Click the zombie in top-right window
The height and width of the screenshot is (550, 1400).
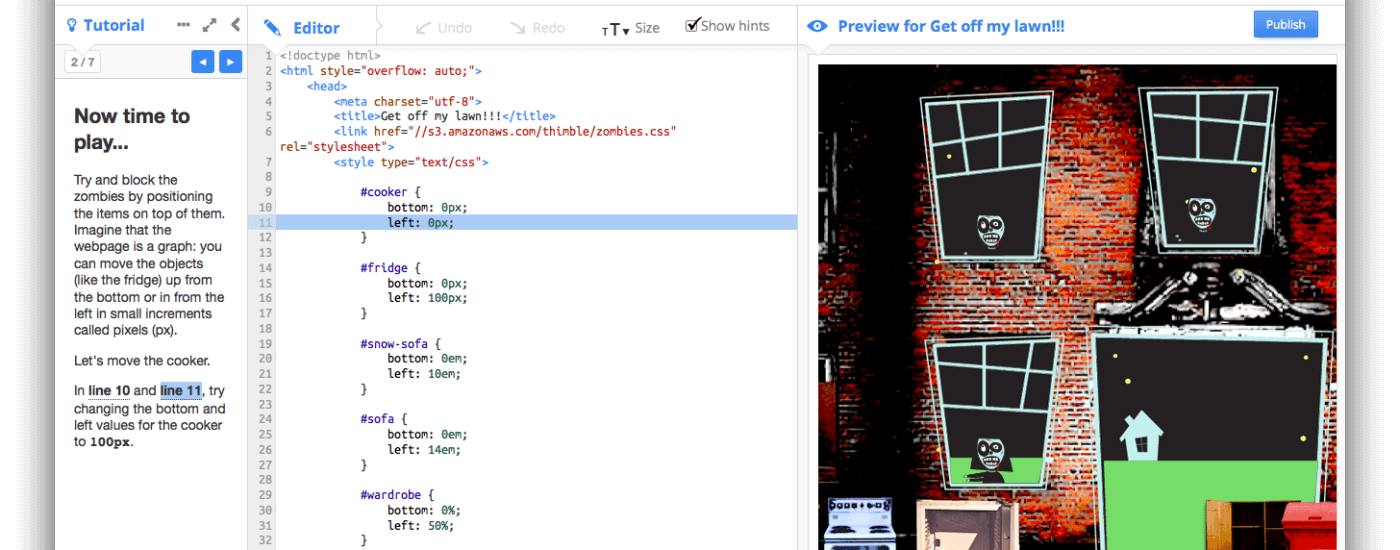click(x=1201, y=214)
